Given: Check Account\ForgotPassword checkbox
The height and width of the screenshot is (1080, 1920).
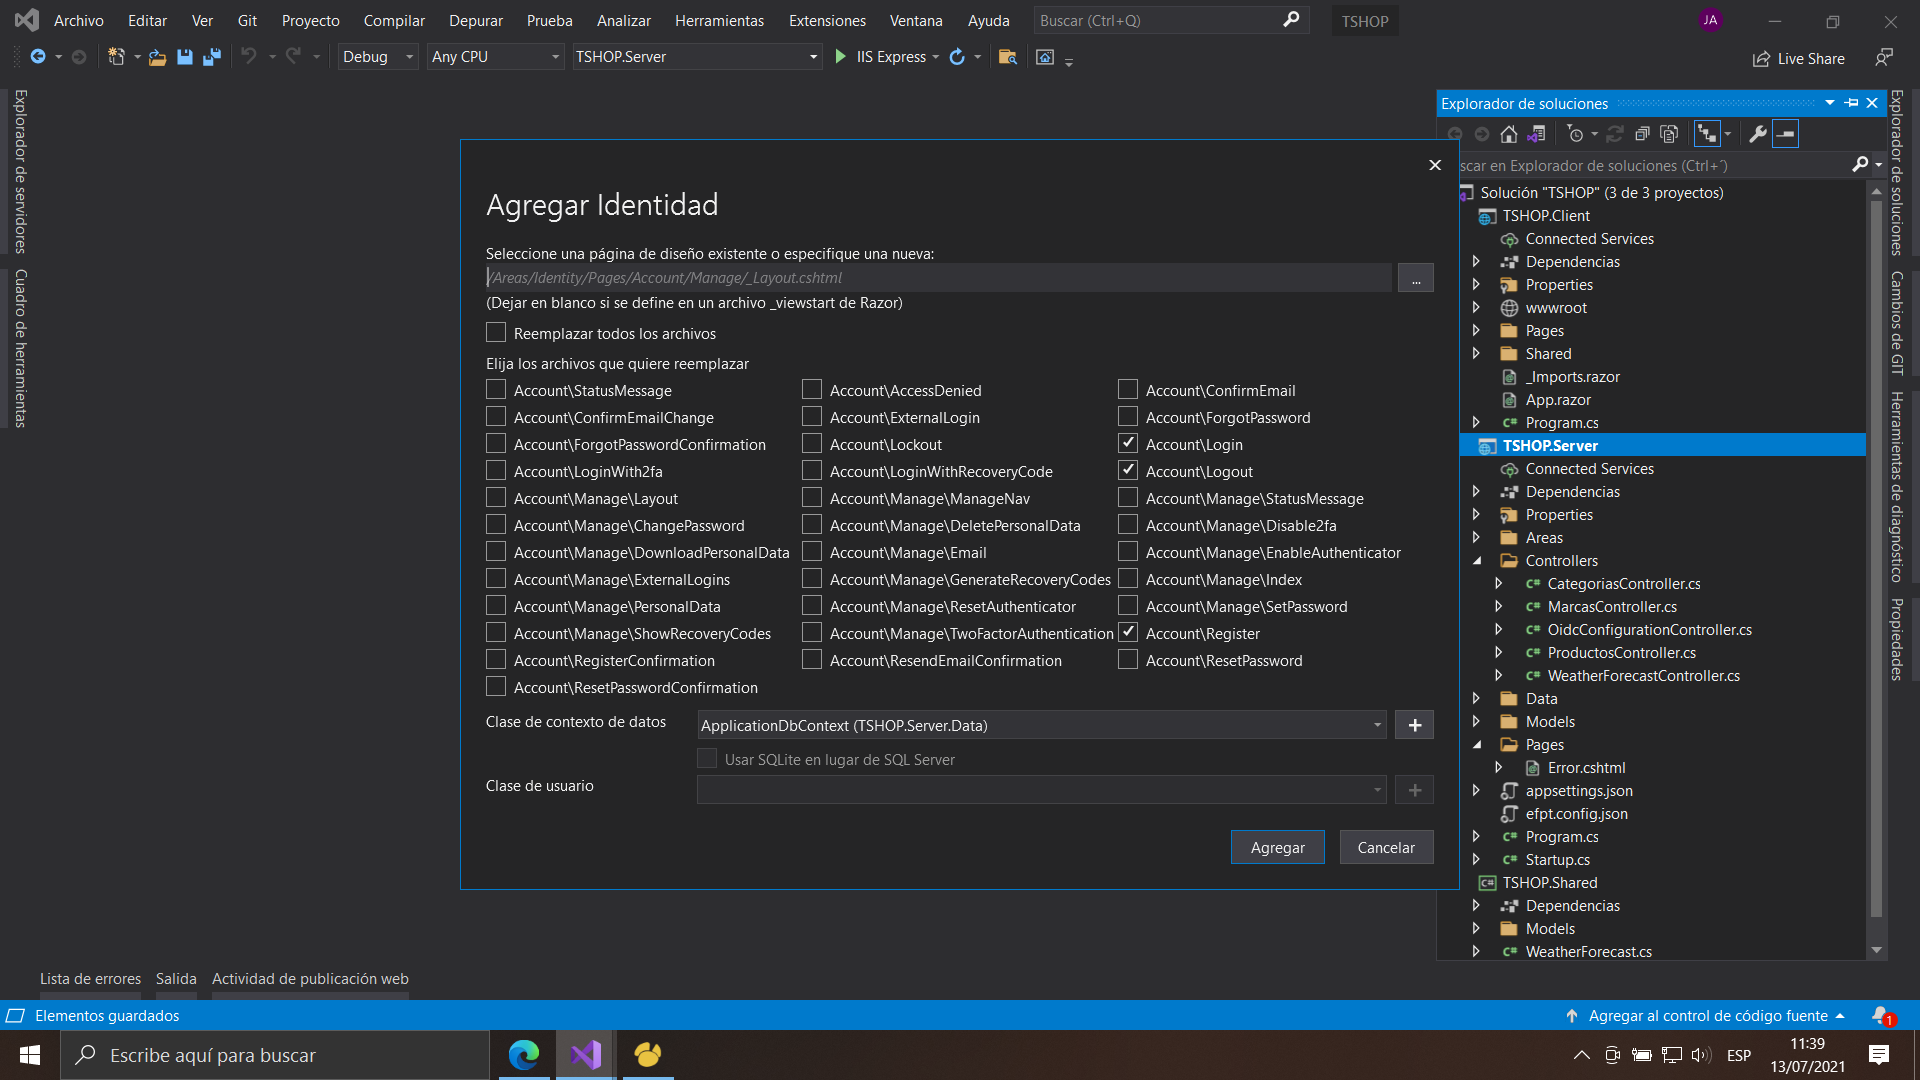Looking at the screenshot, I should click(x=1128, y=416).
